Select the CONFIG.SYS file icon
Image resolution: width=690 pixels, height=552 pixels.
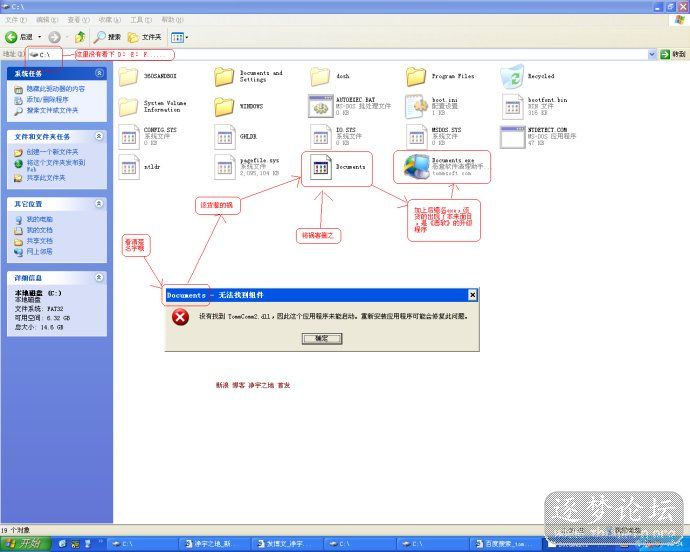click(128, 136)
